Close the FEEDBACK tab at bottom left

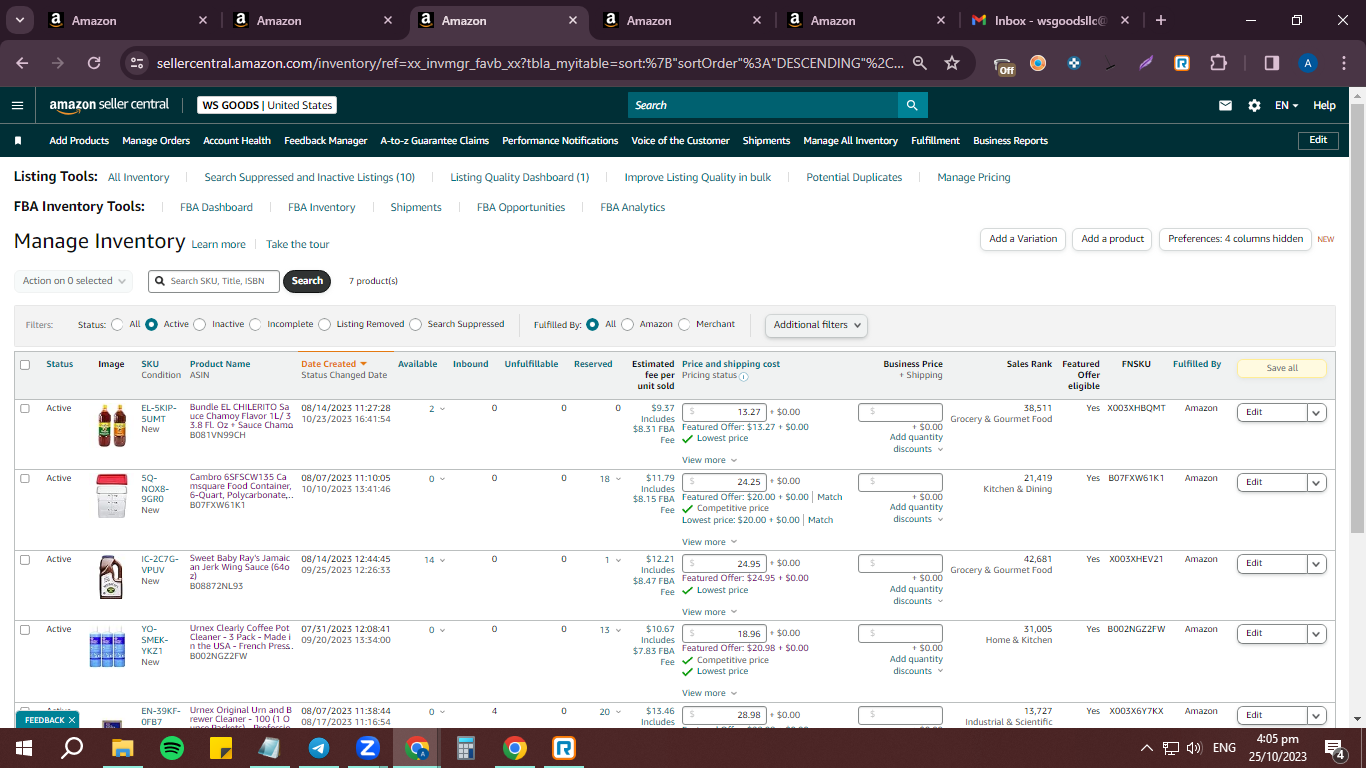72,720
